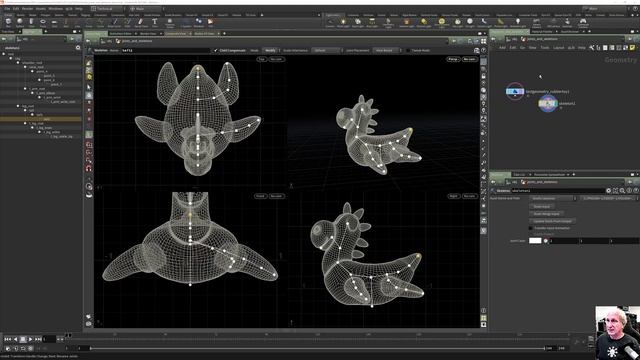The height and width of the screenshot is (360, 640).
Task: Open the Render menu
Action: [27, 9]
